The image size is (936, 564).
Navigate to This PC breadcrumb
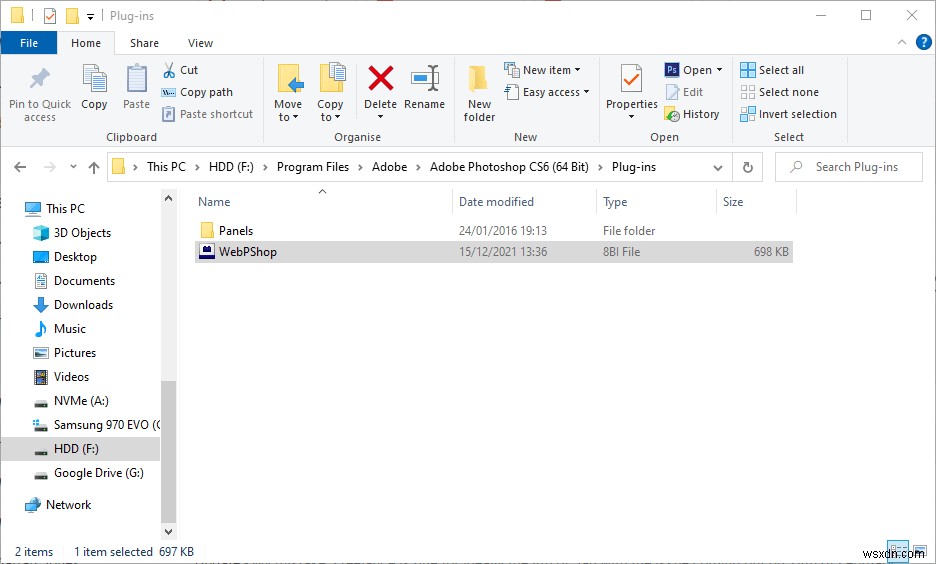coord(166,167)
